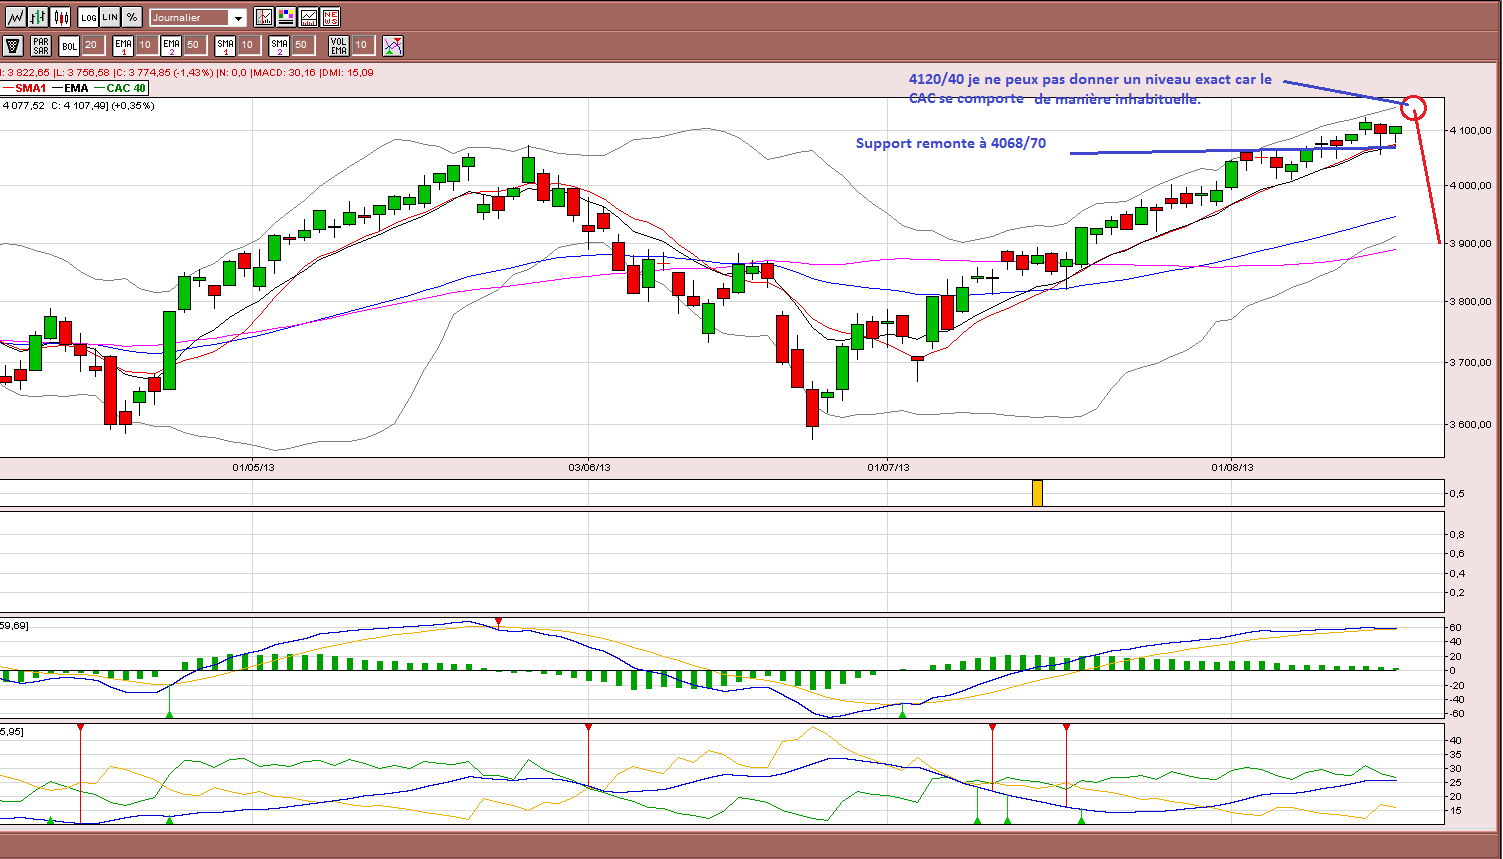1503x859 pixels.
Task: Switch scale to percent (%) mode
Action: 132,17
